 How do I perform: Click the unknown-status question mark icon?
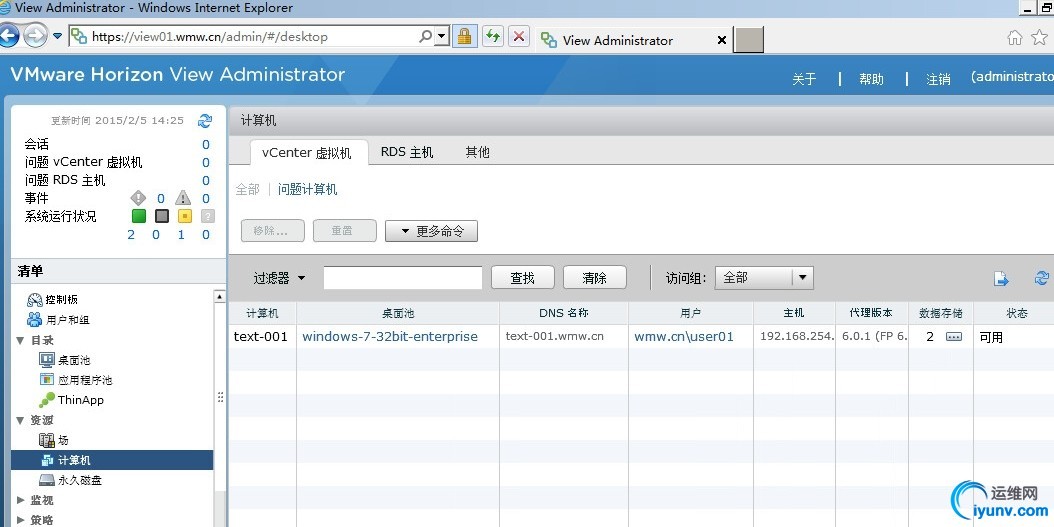(208, 216)
